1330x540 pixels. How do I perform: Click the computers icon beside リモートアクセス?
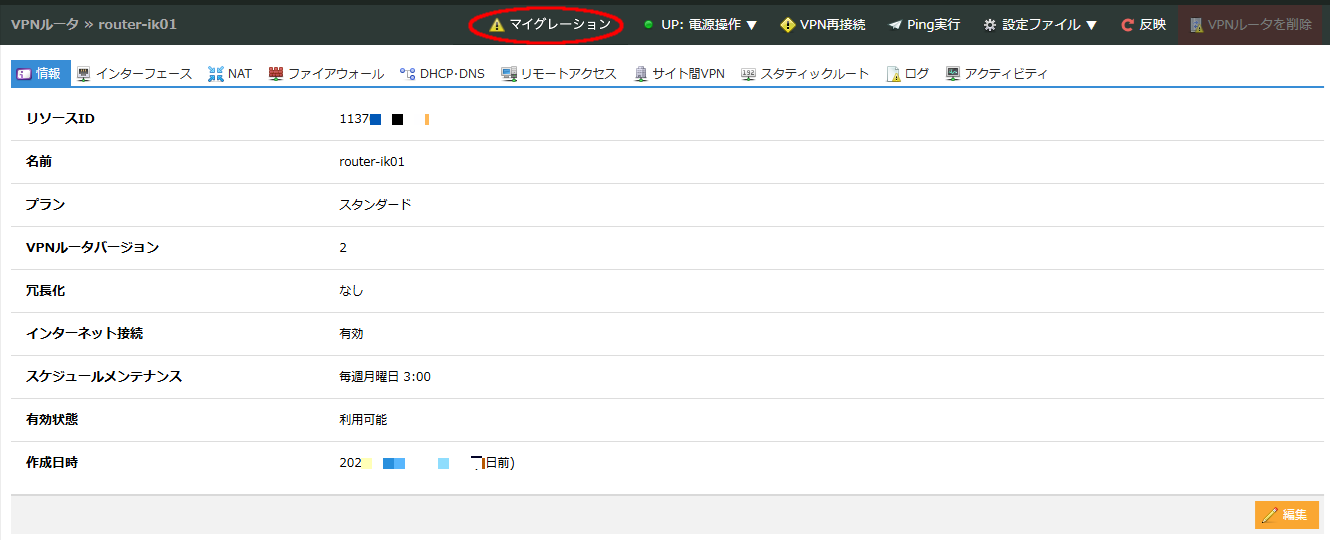pos(509,74)
